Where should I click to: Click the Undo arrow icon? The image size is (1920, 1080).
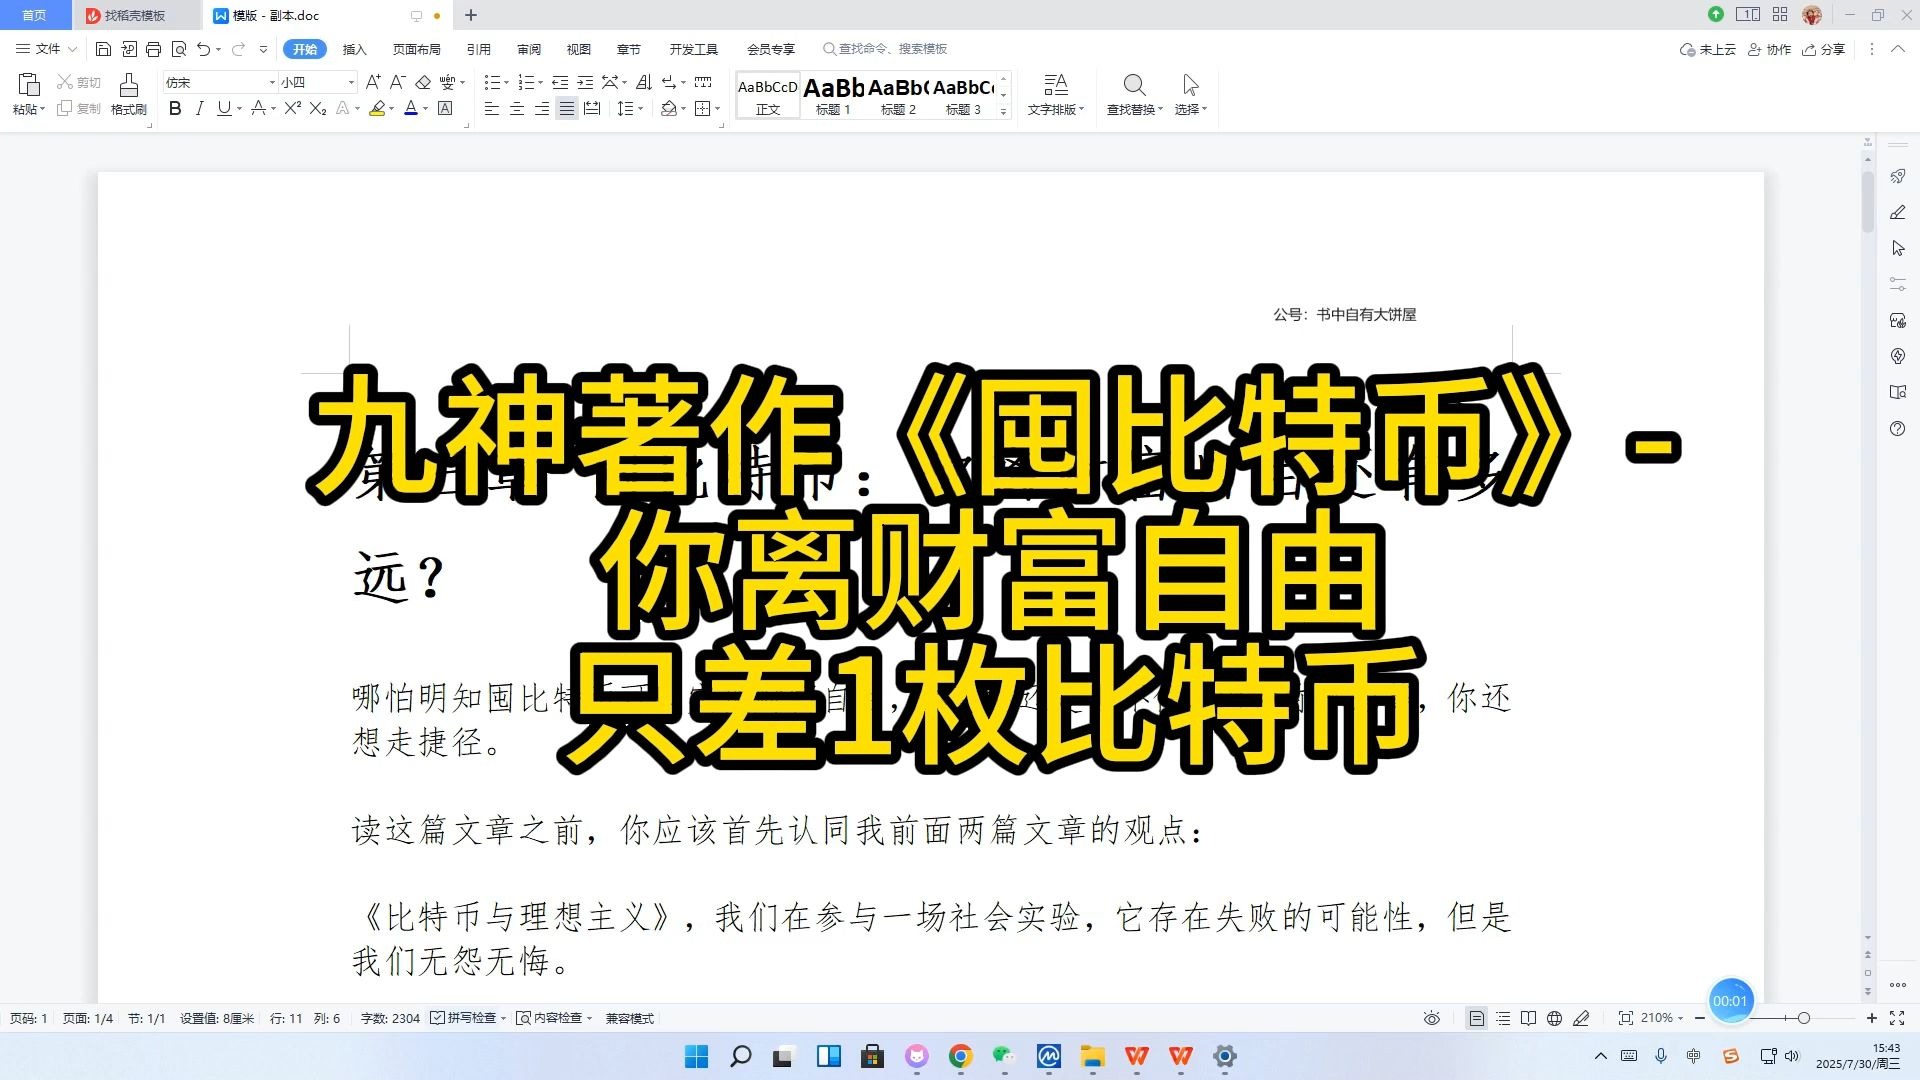204,49
